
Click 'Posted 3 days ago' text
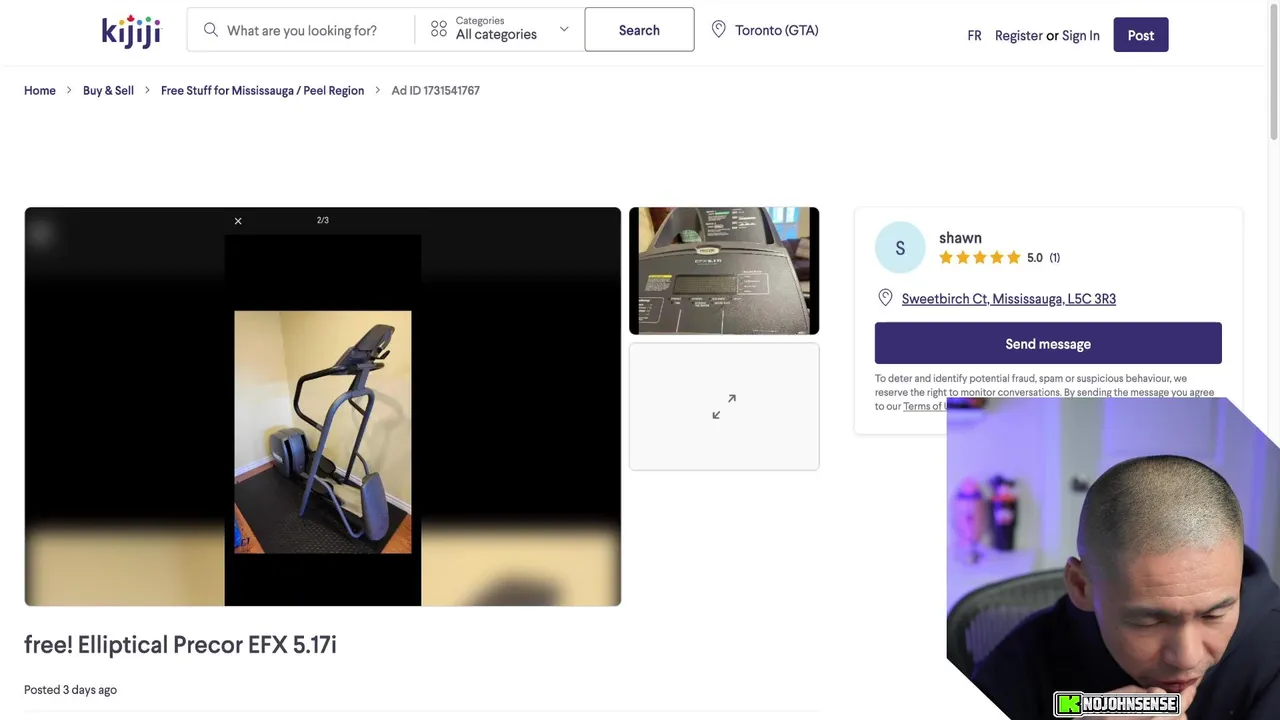pyautogui.click(x=70, y=690)
